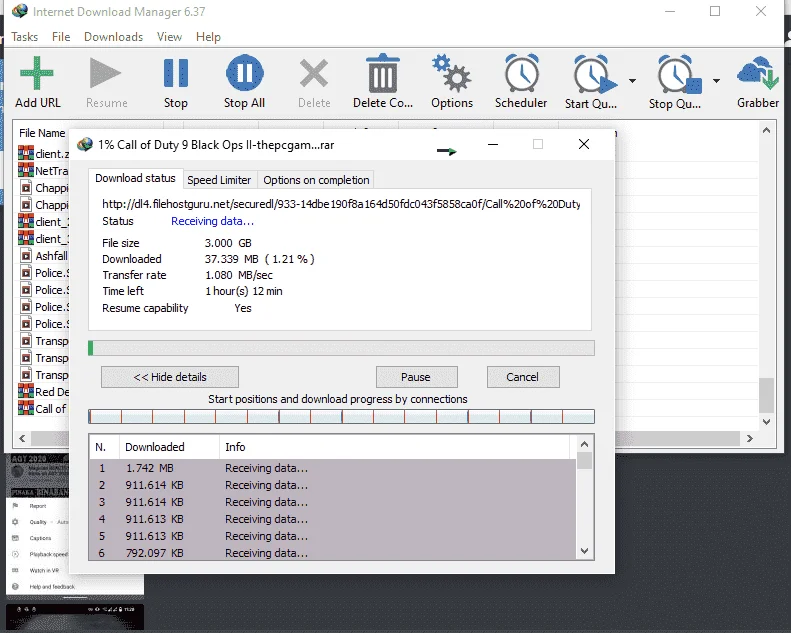Select the Call of file row
791x633 pixels.
[x=43, y=408]
